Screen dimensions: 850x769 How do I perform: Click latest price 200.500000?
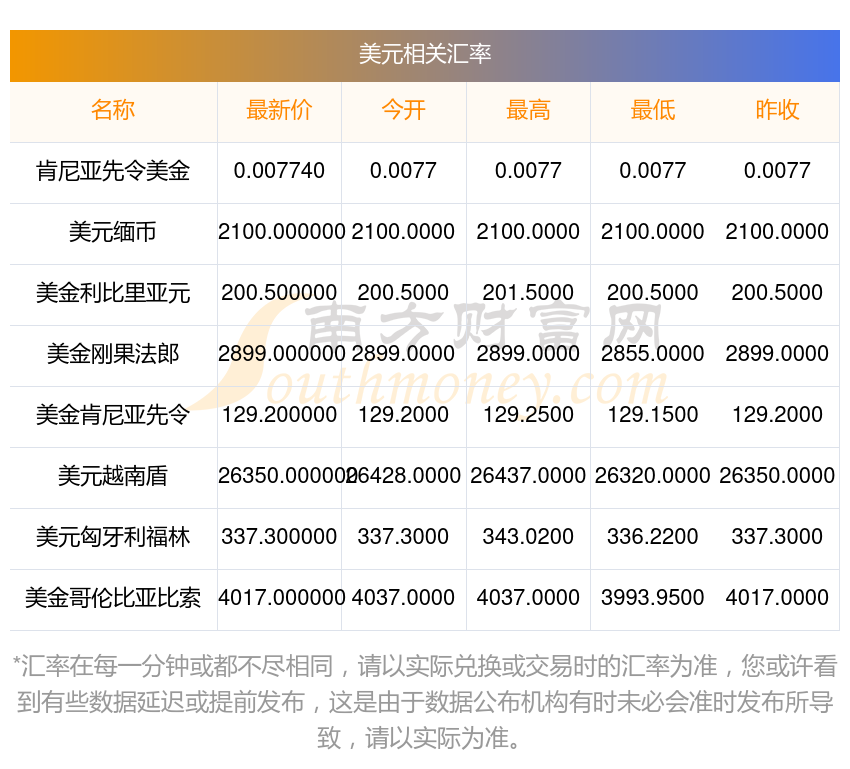pyautogui.click(x=279, y=293)
